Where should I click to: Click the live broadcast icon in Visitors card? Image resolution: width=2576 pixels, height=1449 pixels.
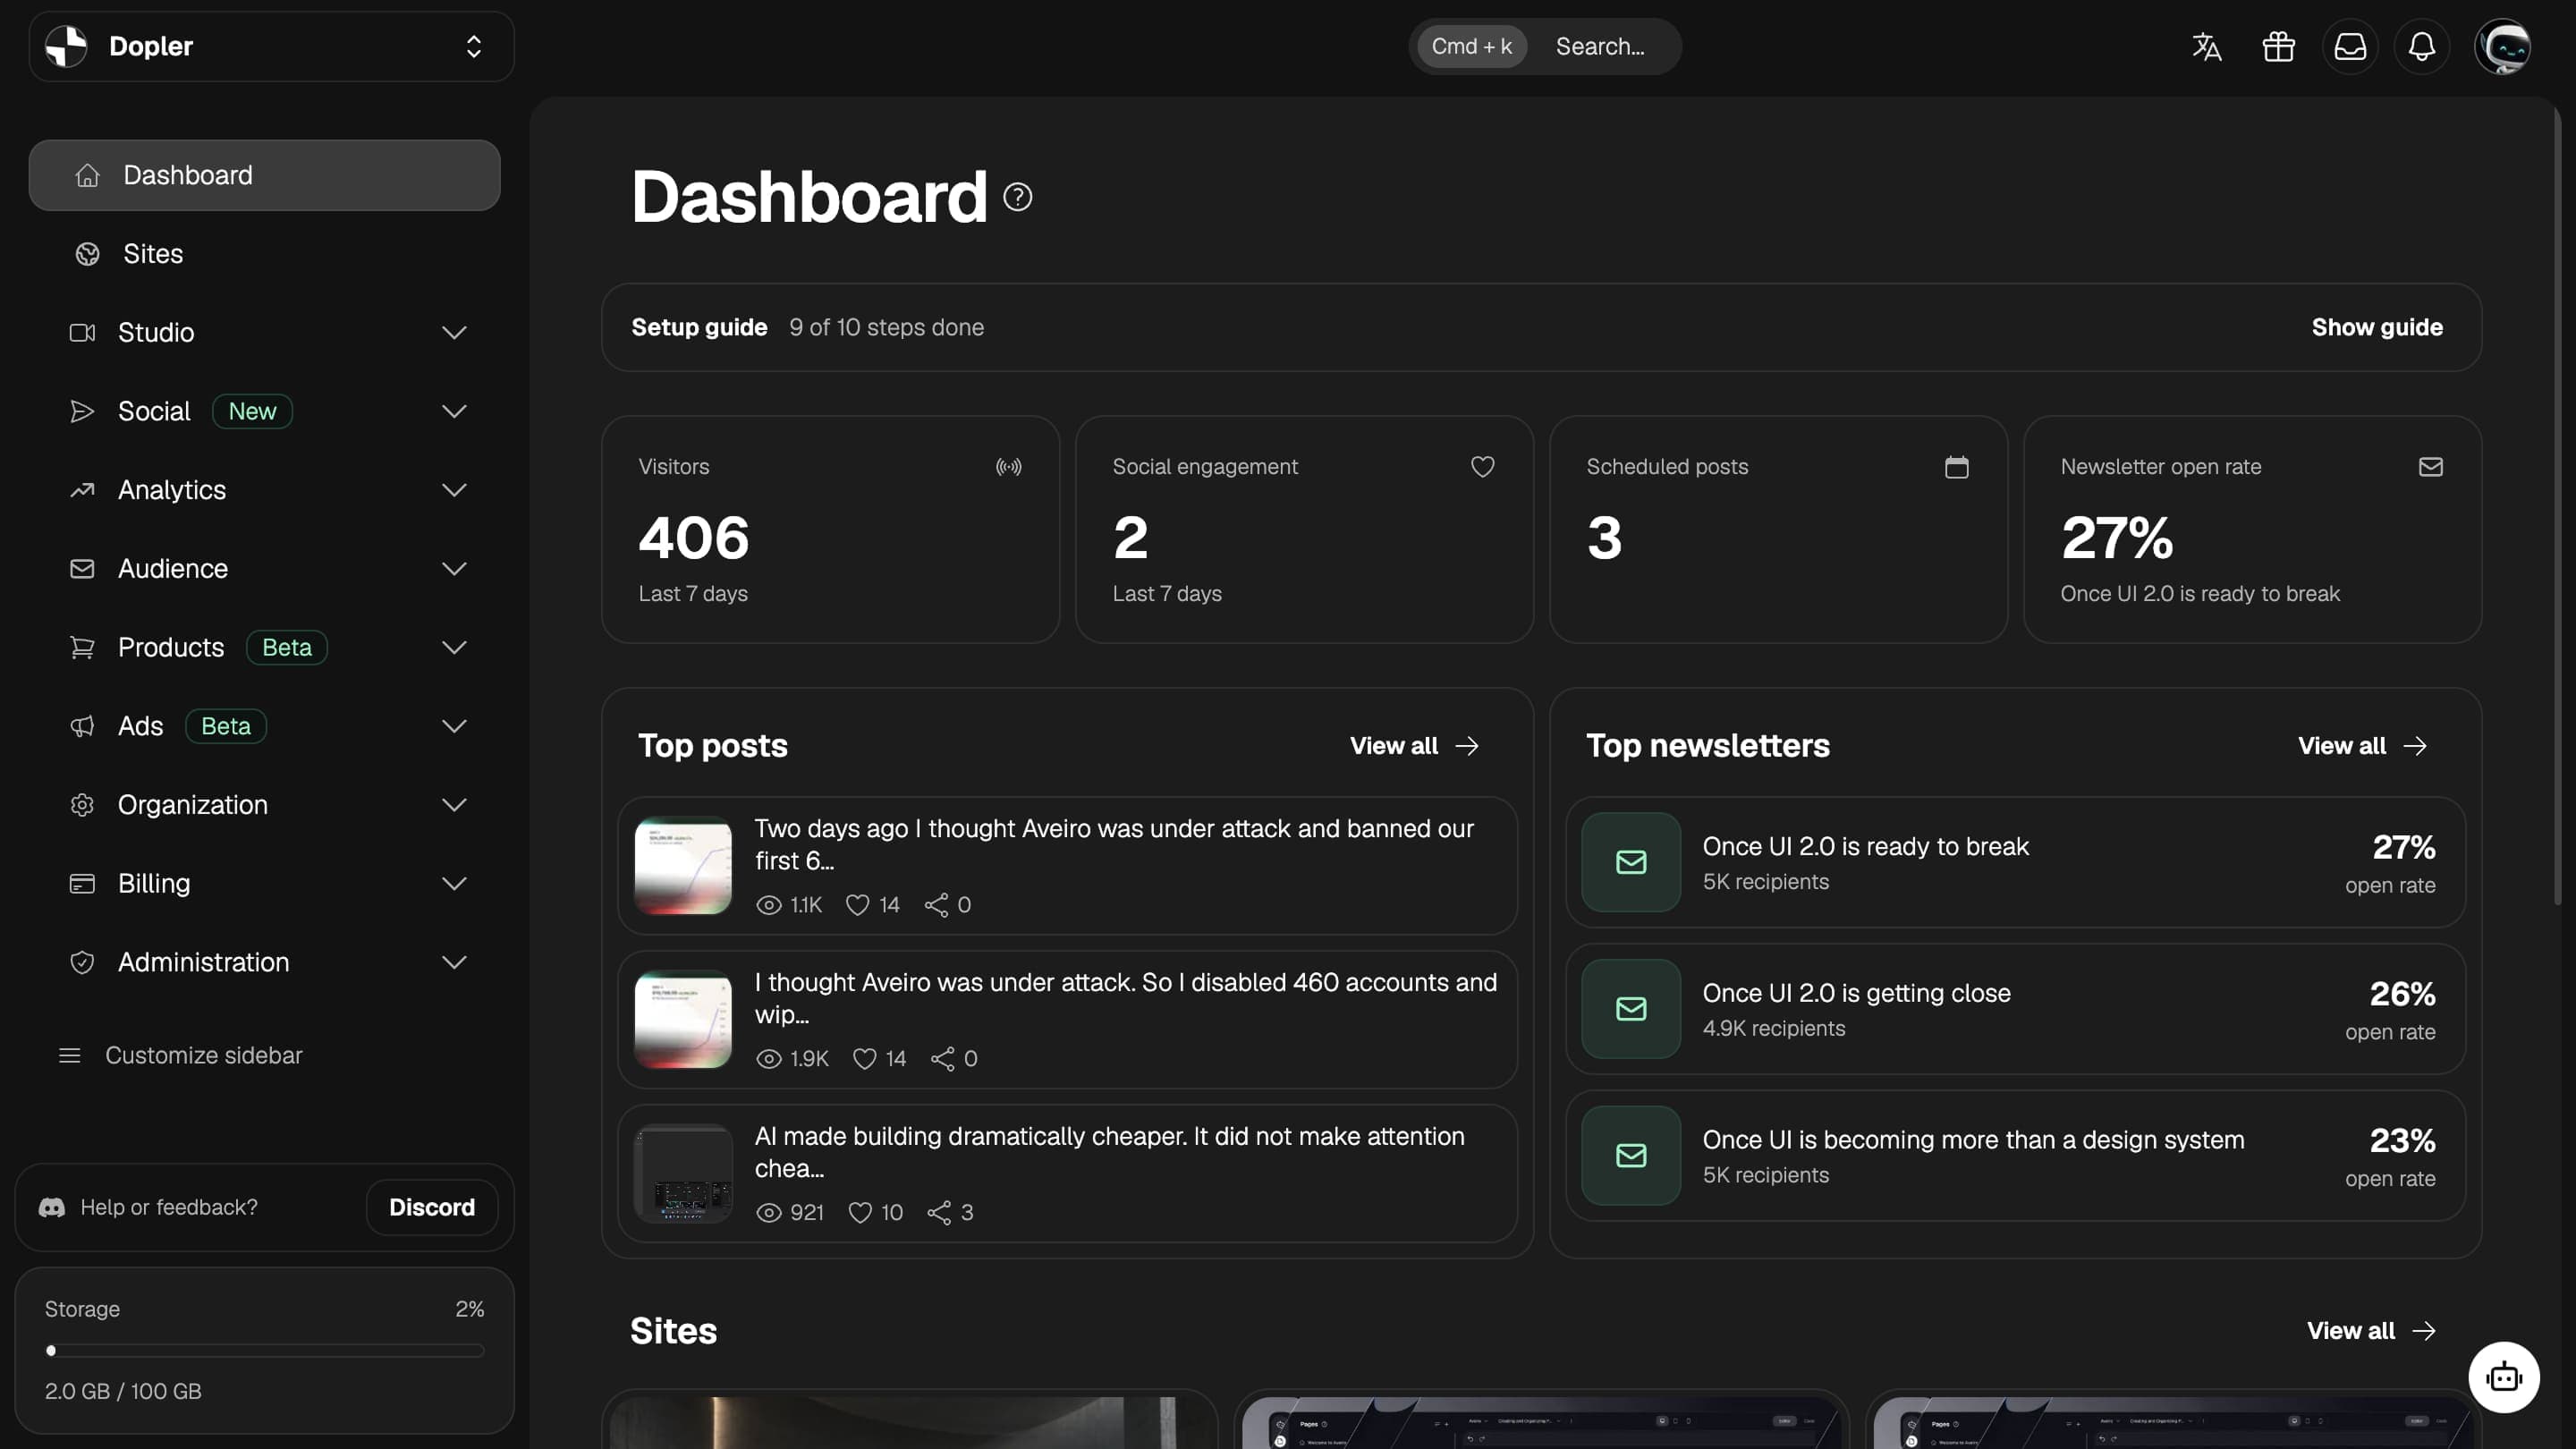click(1008, 467)
